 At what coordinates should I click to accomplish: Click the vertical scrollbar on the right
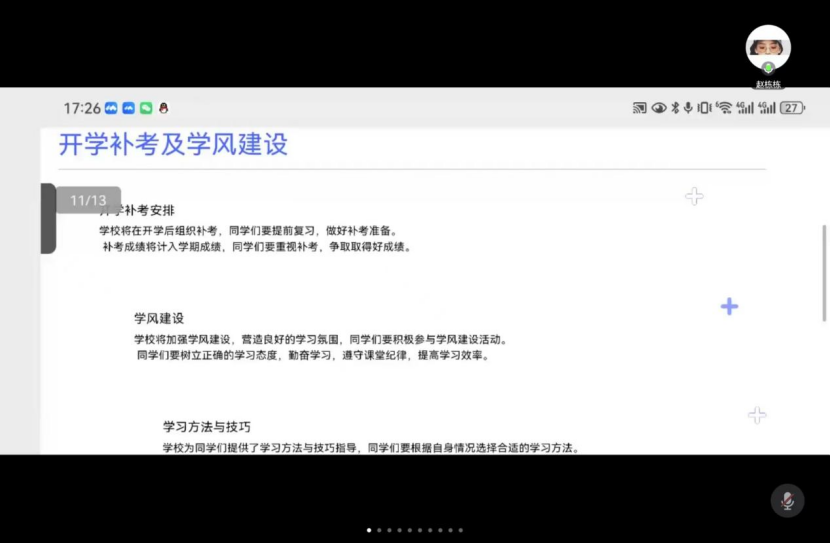(x=824, y=272)
